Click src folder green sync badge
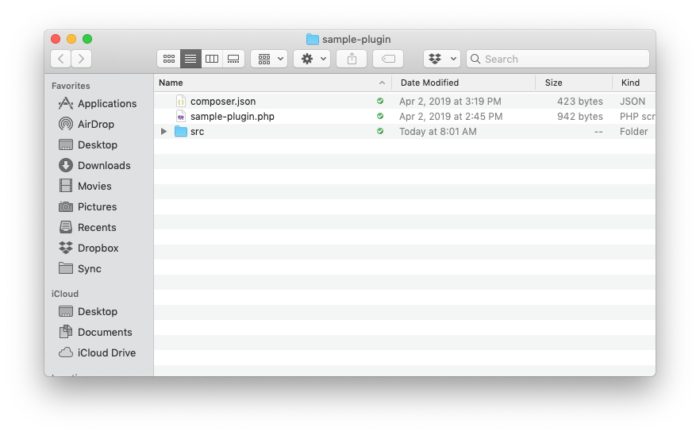 tap(380, 131)
